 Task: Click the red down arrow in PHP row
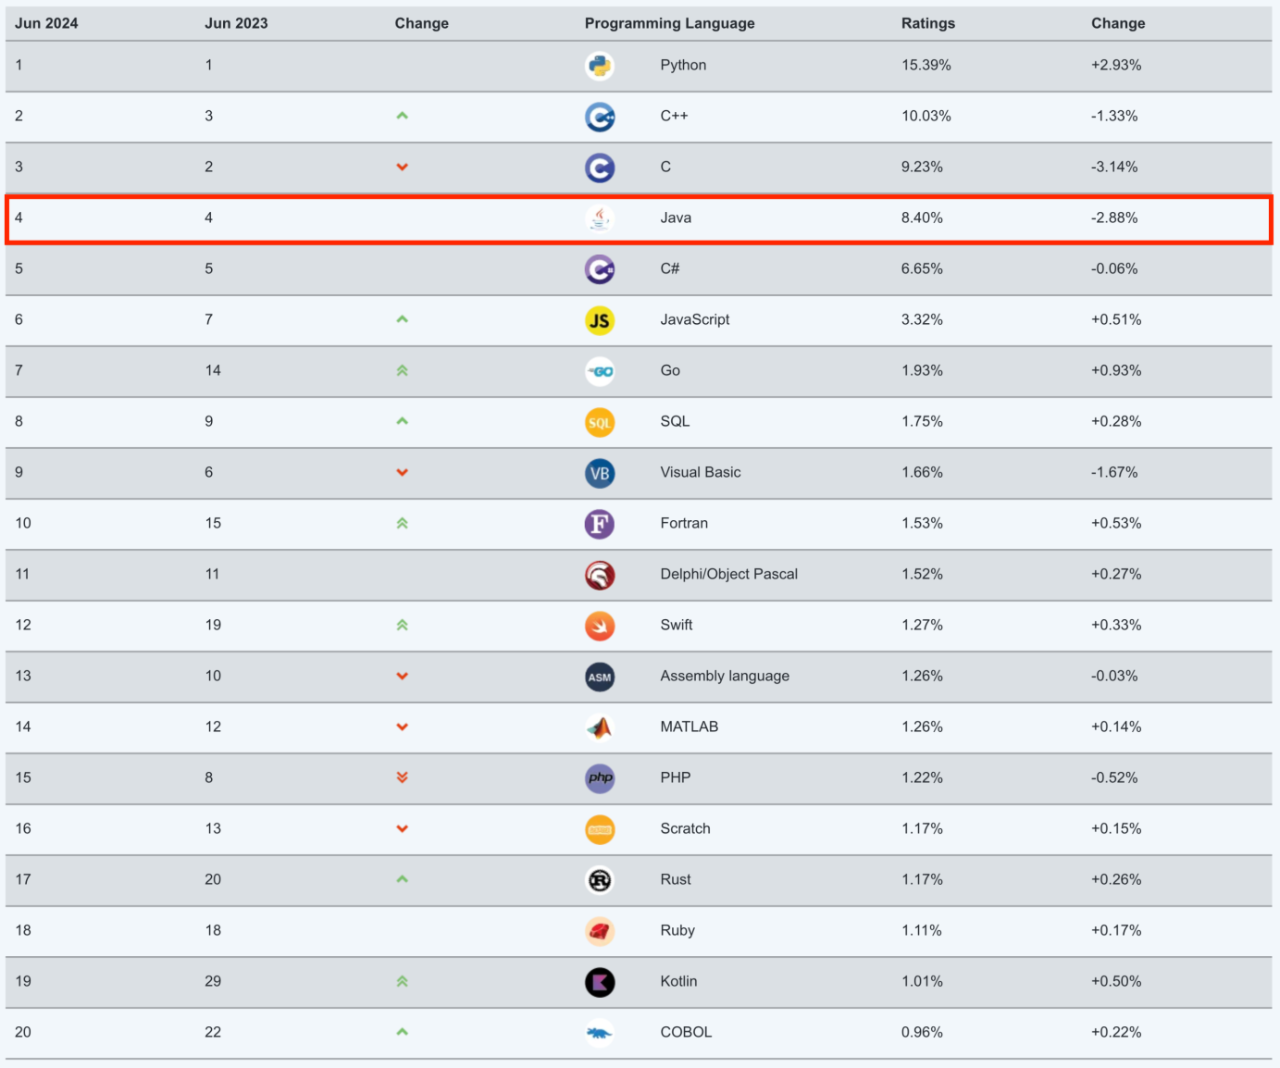coord(402,777)
